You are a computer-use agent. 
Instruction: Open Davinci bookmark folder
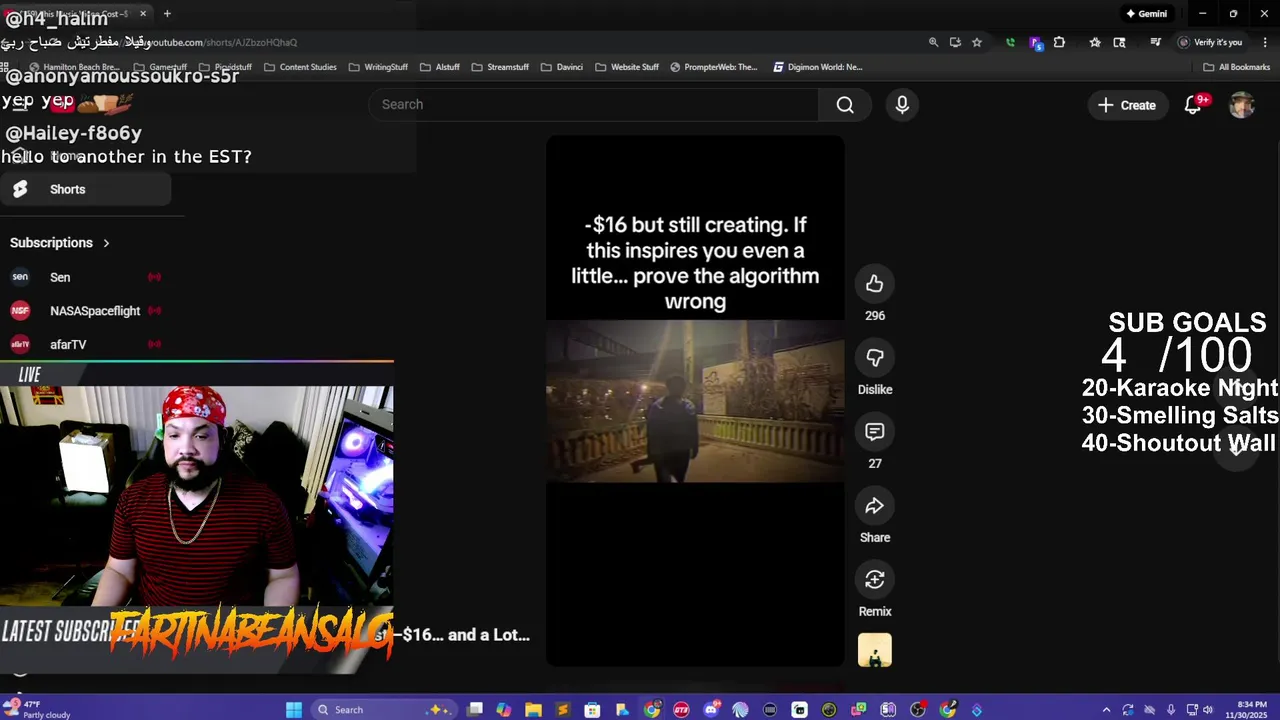point(561,67)
